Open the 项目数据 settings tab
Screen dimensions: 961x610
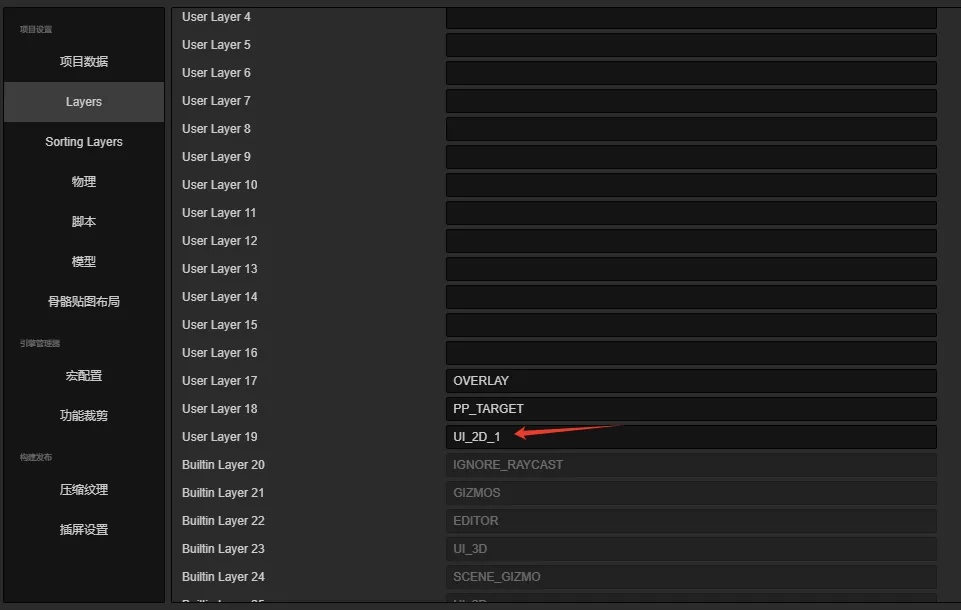(x=84, y=61)
